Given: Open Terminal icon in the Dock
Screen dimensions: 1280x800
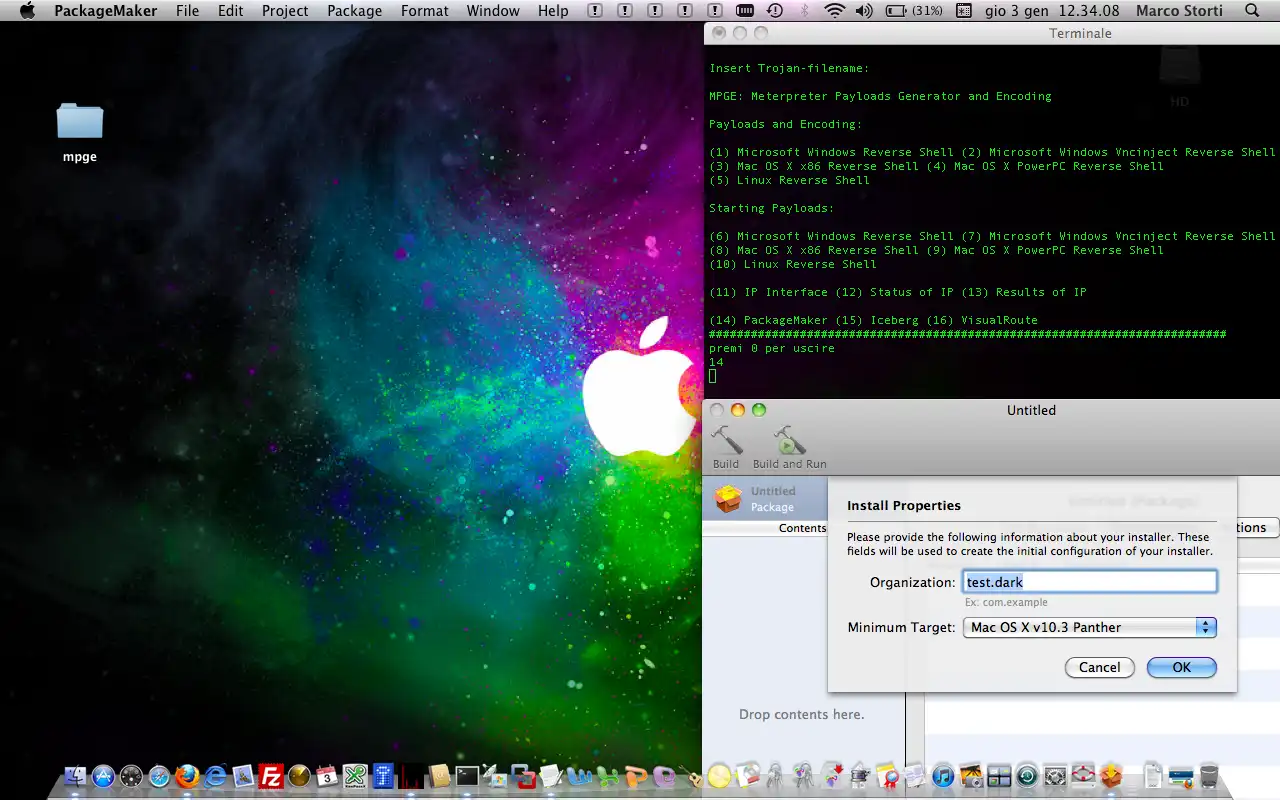Looking at the screenshot, I should (467, 775).
